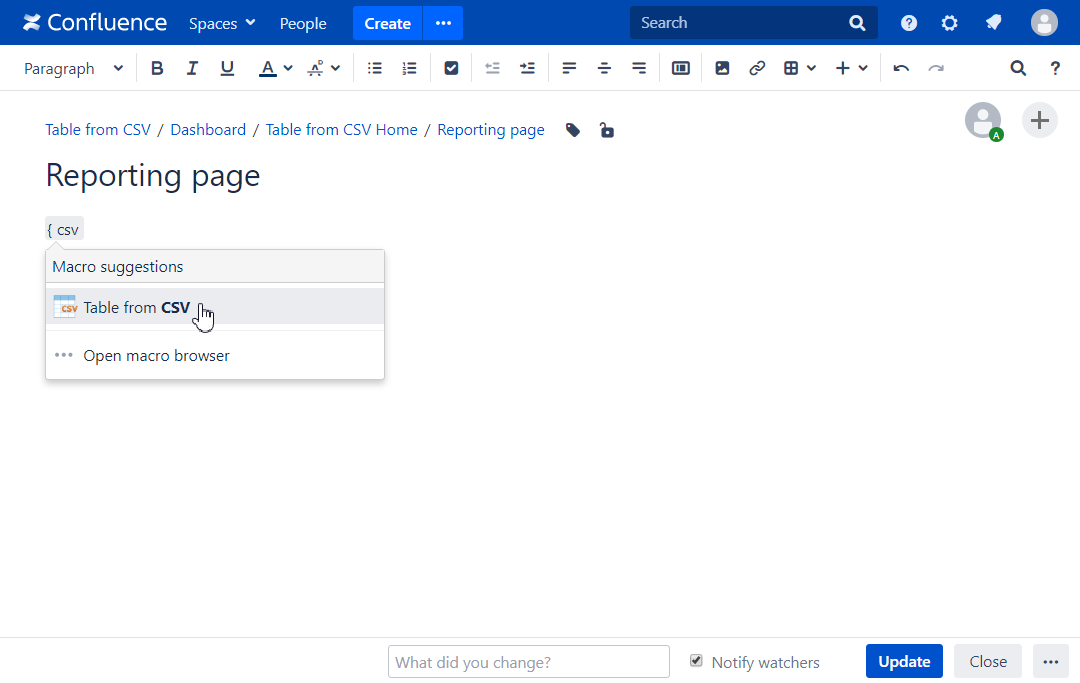This screenshot has width=1080, height=683.
Task: Expand the Paragraph style dropdown
Action: pos(74,68)
